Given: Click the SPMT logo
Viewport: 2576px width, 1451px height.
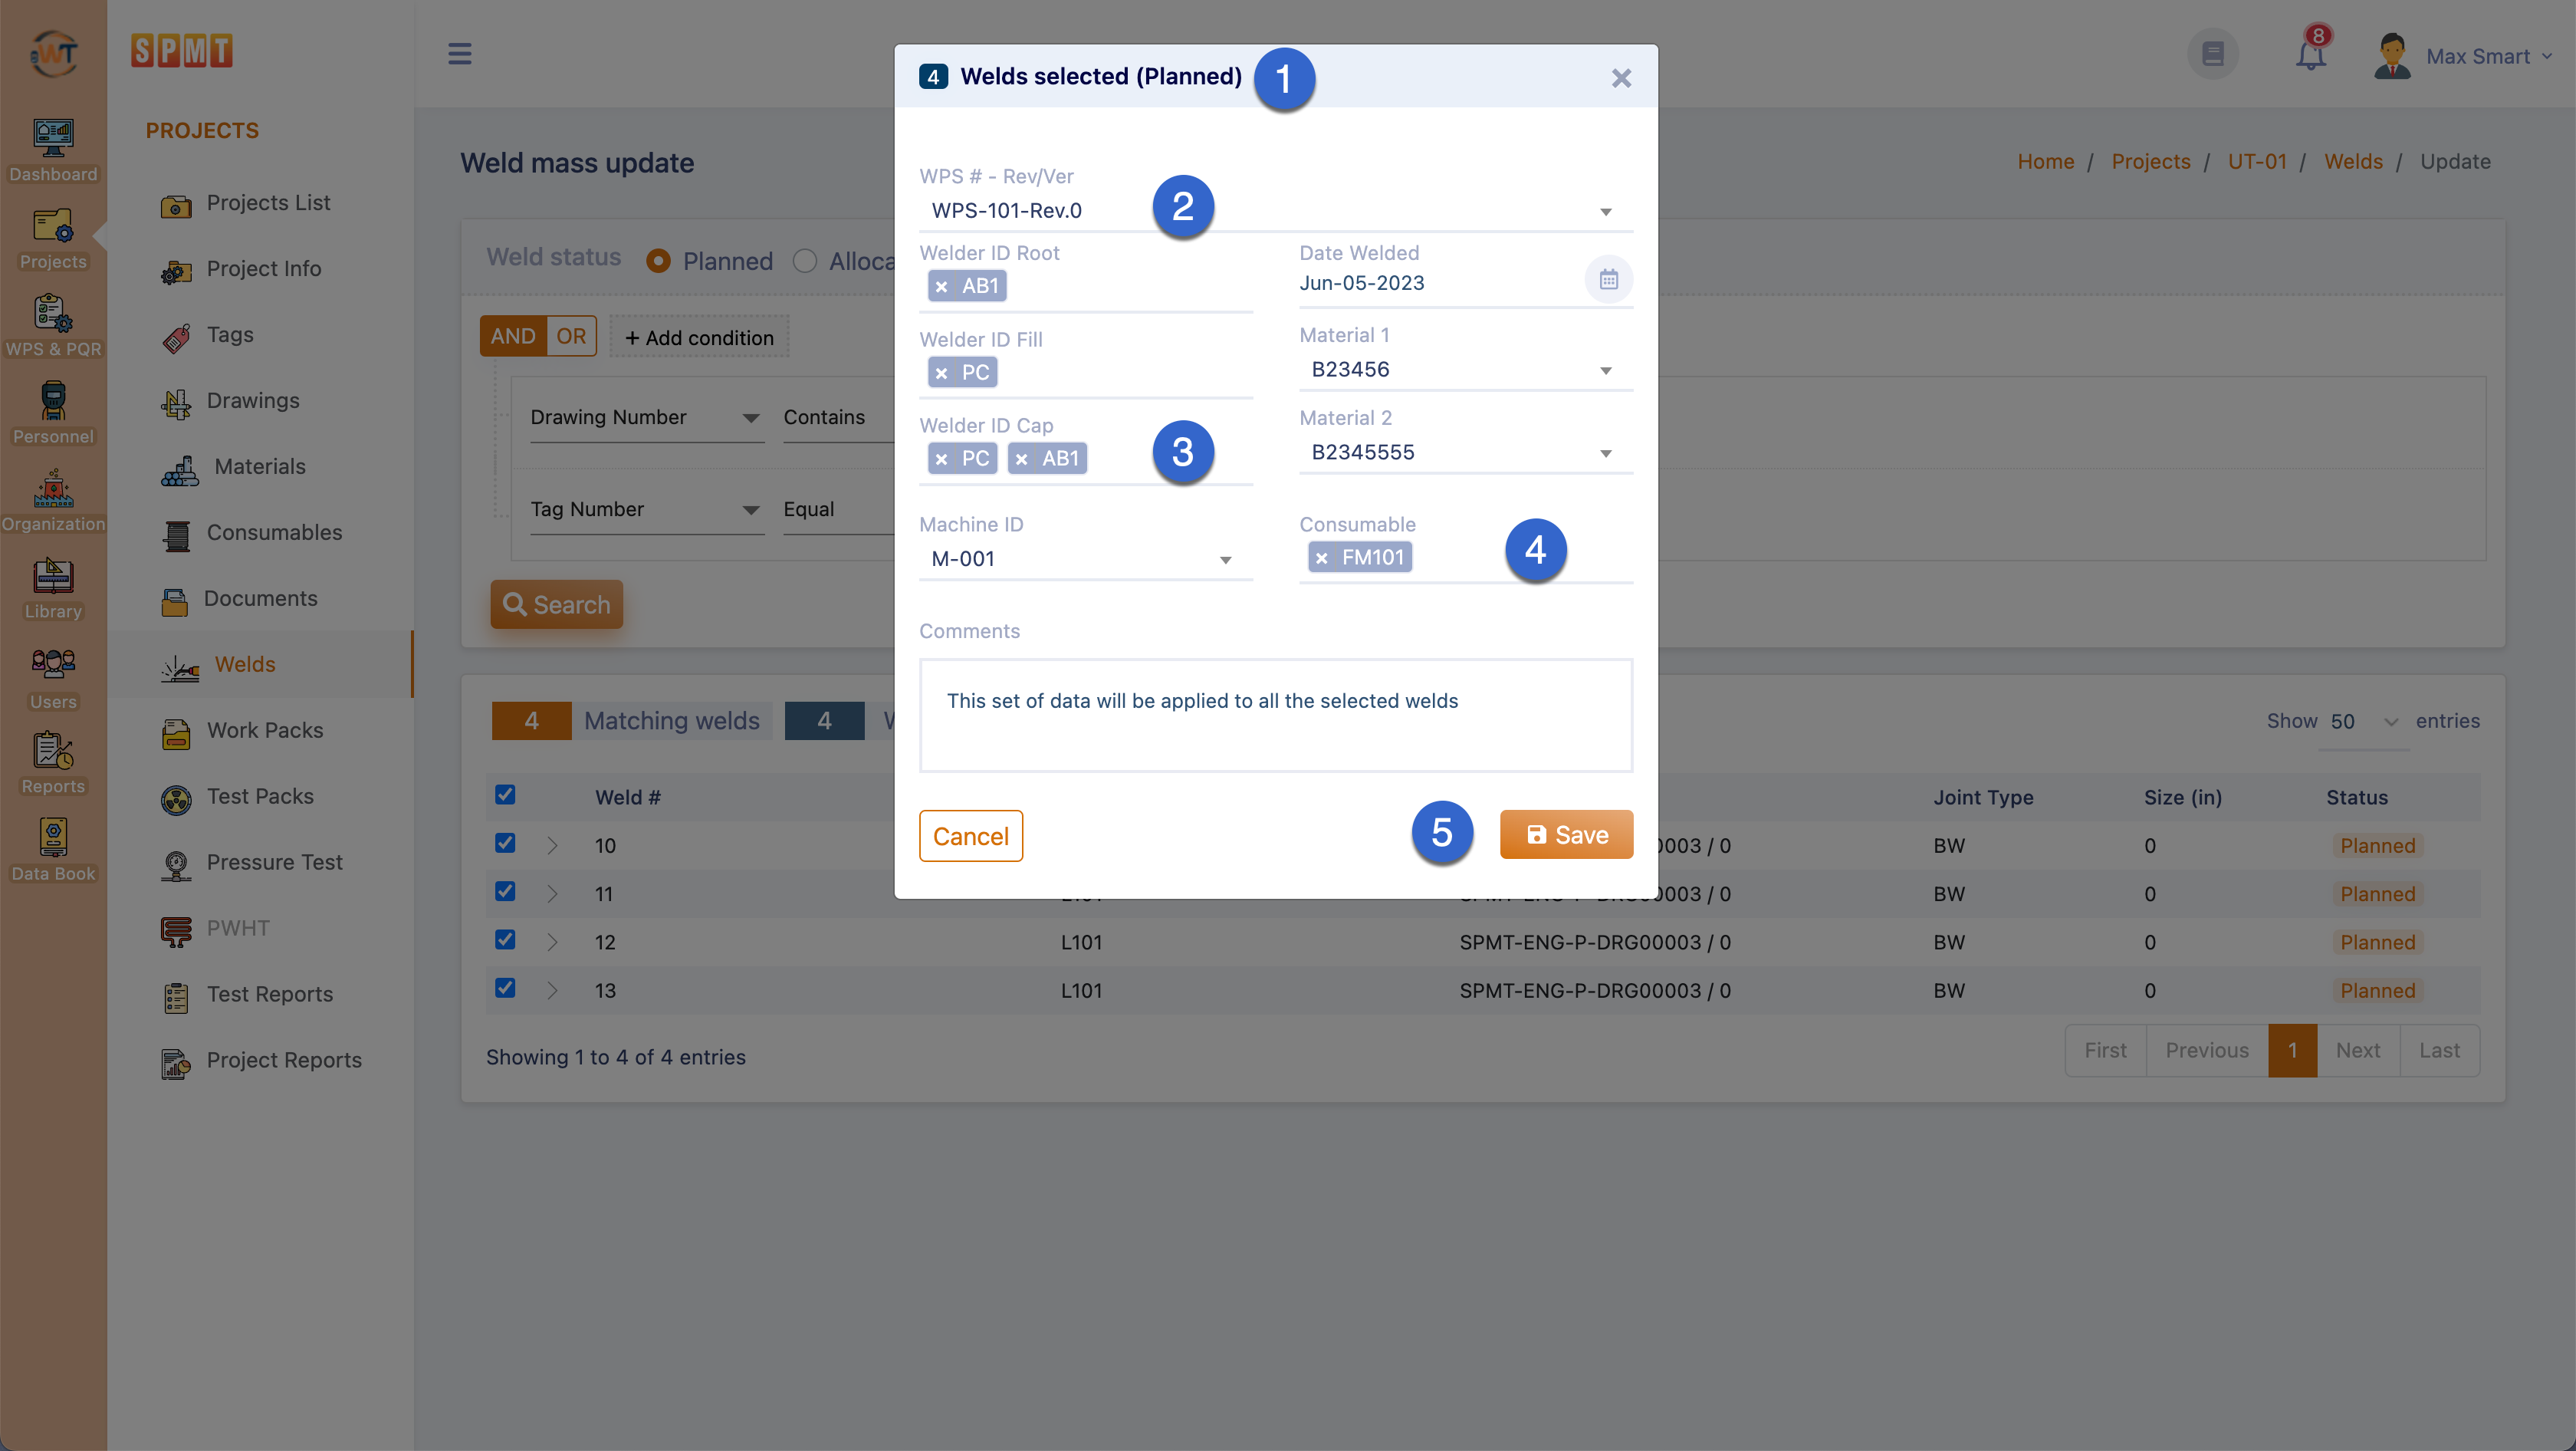Looking at the screenshot, I should point(181,50).
